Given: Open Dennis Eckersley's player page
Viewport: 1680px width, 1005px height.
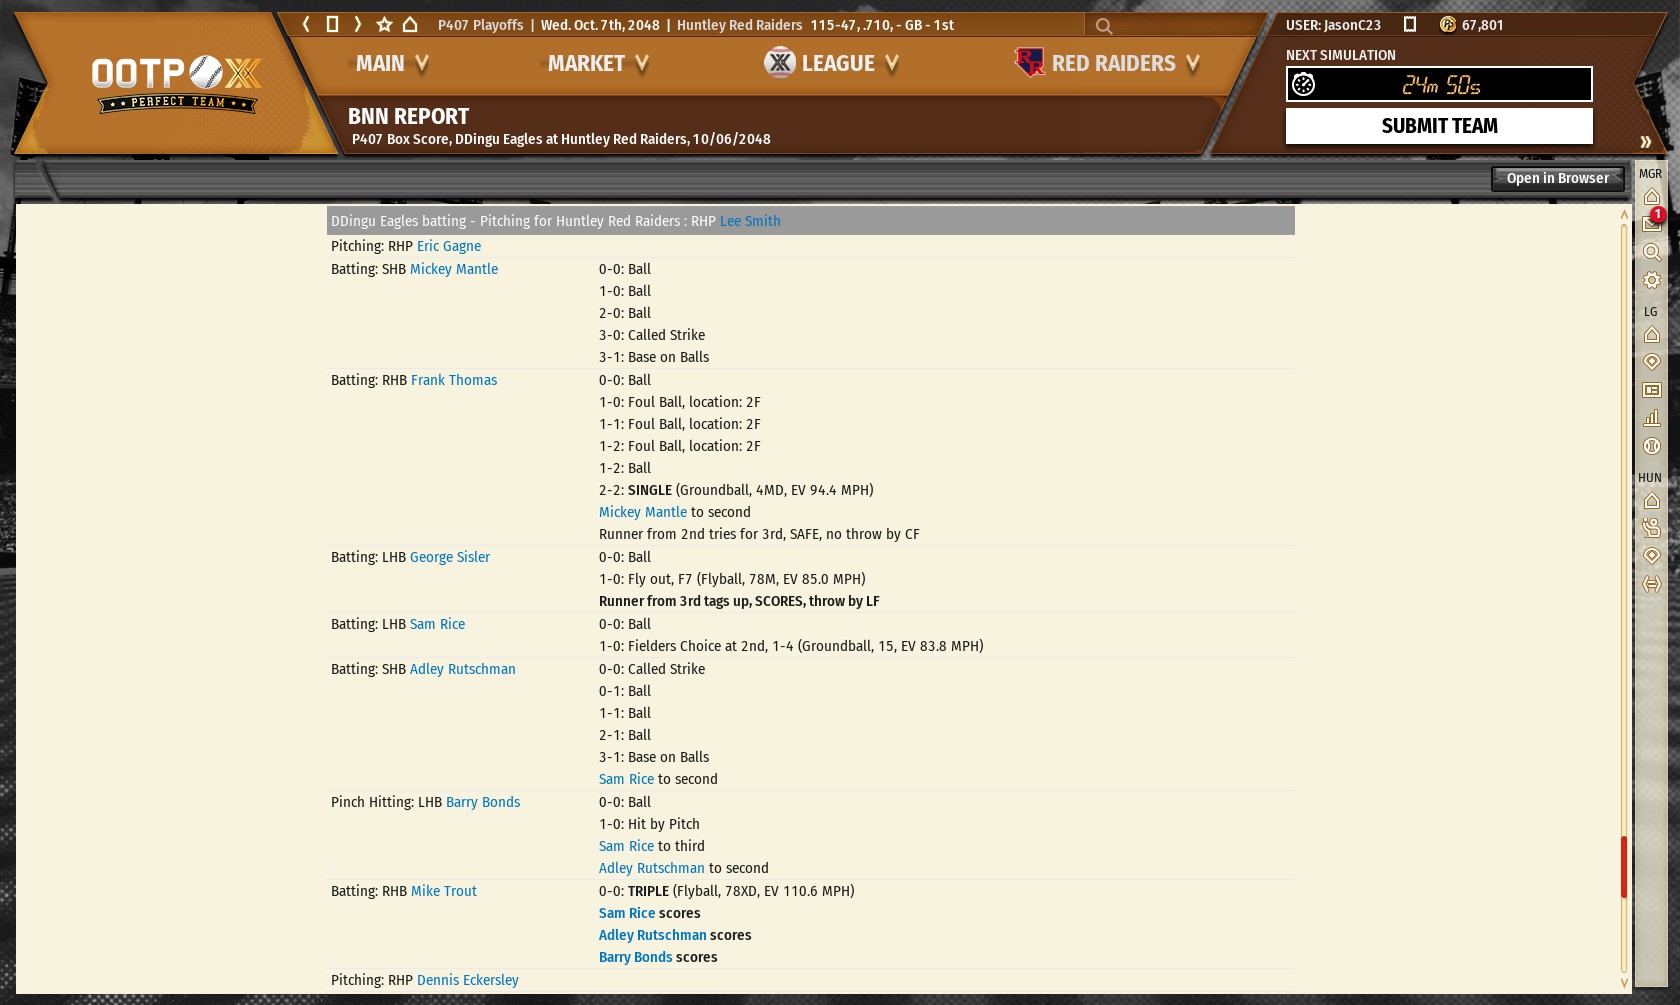Looking at the screenshot, I should pos(467,980).
